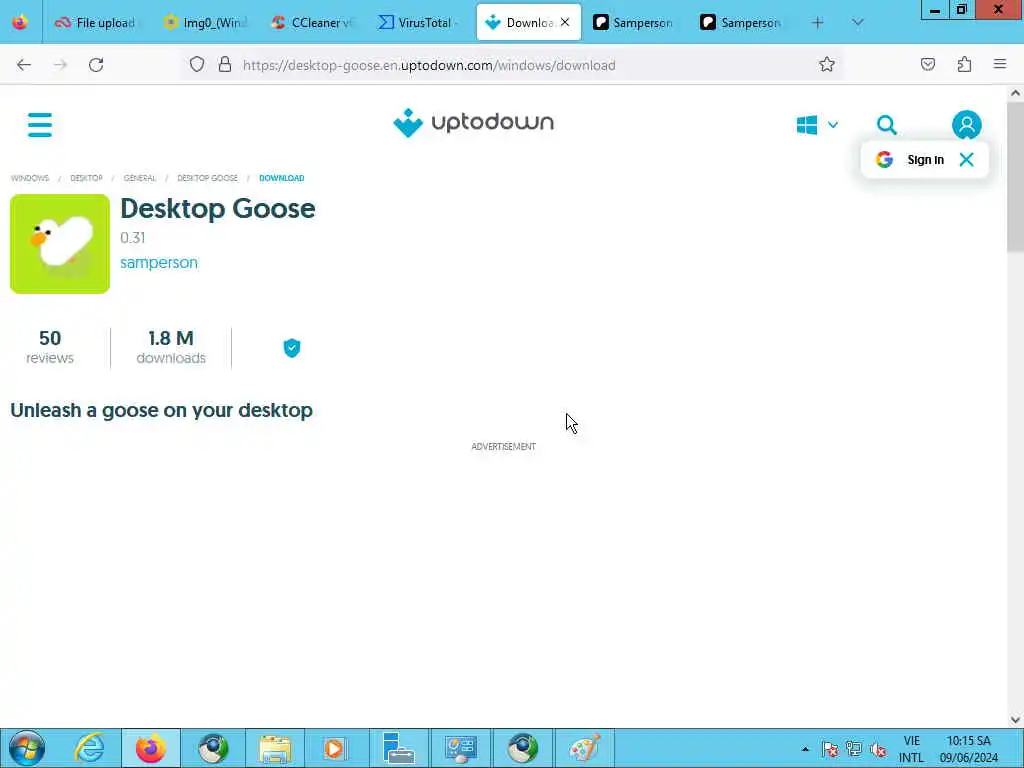
Task: Bookmark this page with the star
Action: click(x=827, y=64)
